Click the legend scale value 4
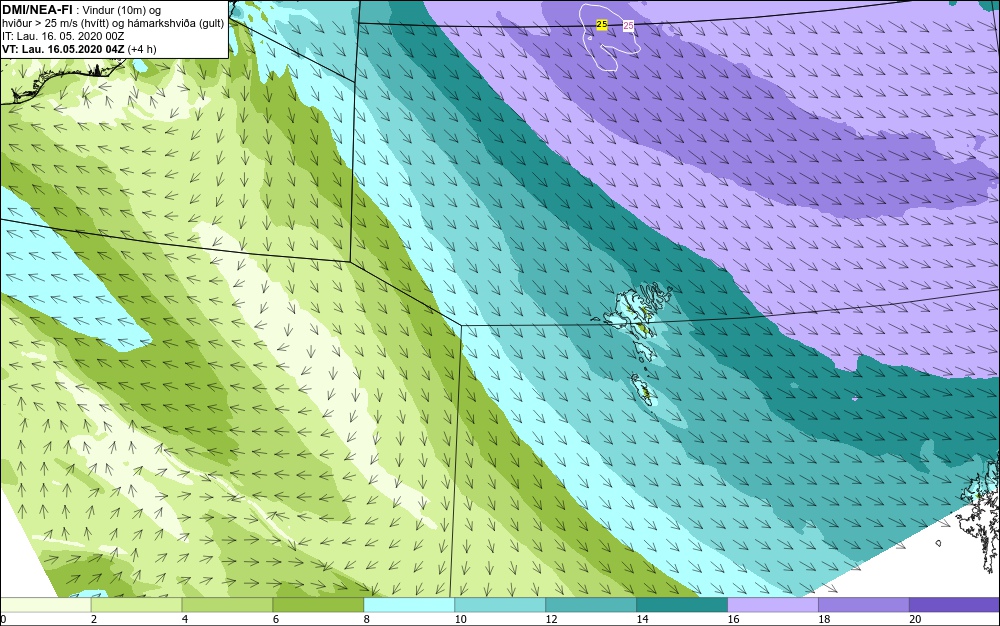Image resolution: width=1000 pixels, height=626 pixels. click(x=185, y=619)
